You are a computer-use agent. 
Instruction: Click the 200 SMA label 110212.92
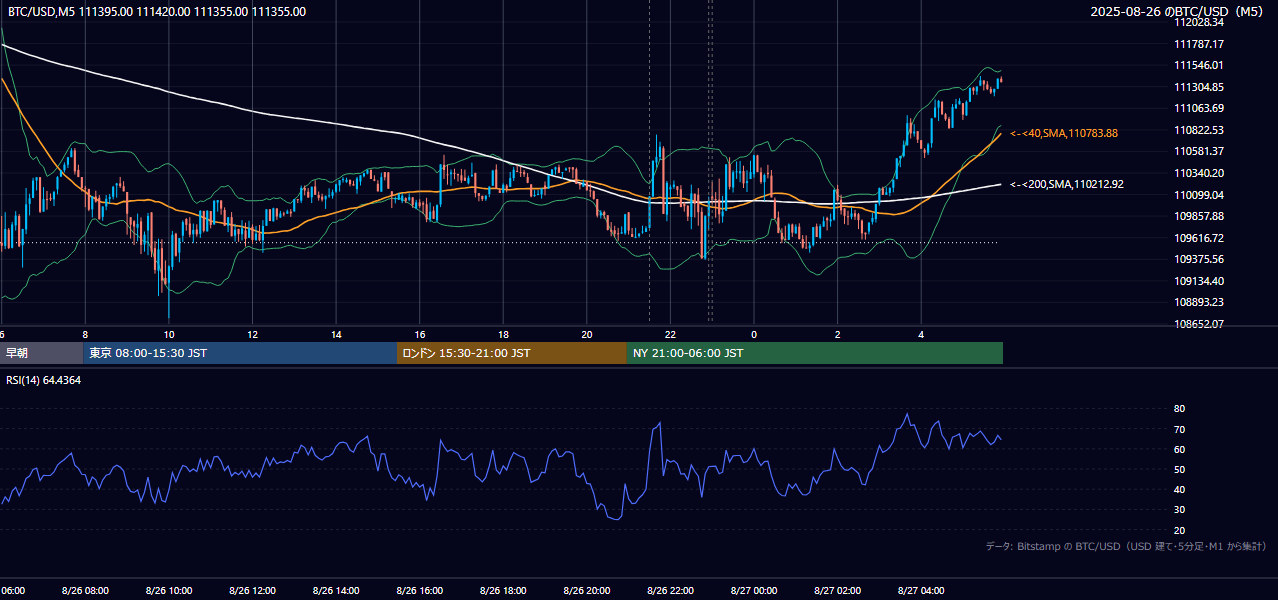pos(1067,184)
